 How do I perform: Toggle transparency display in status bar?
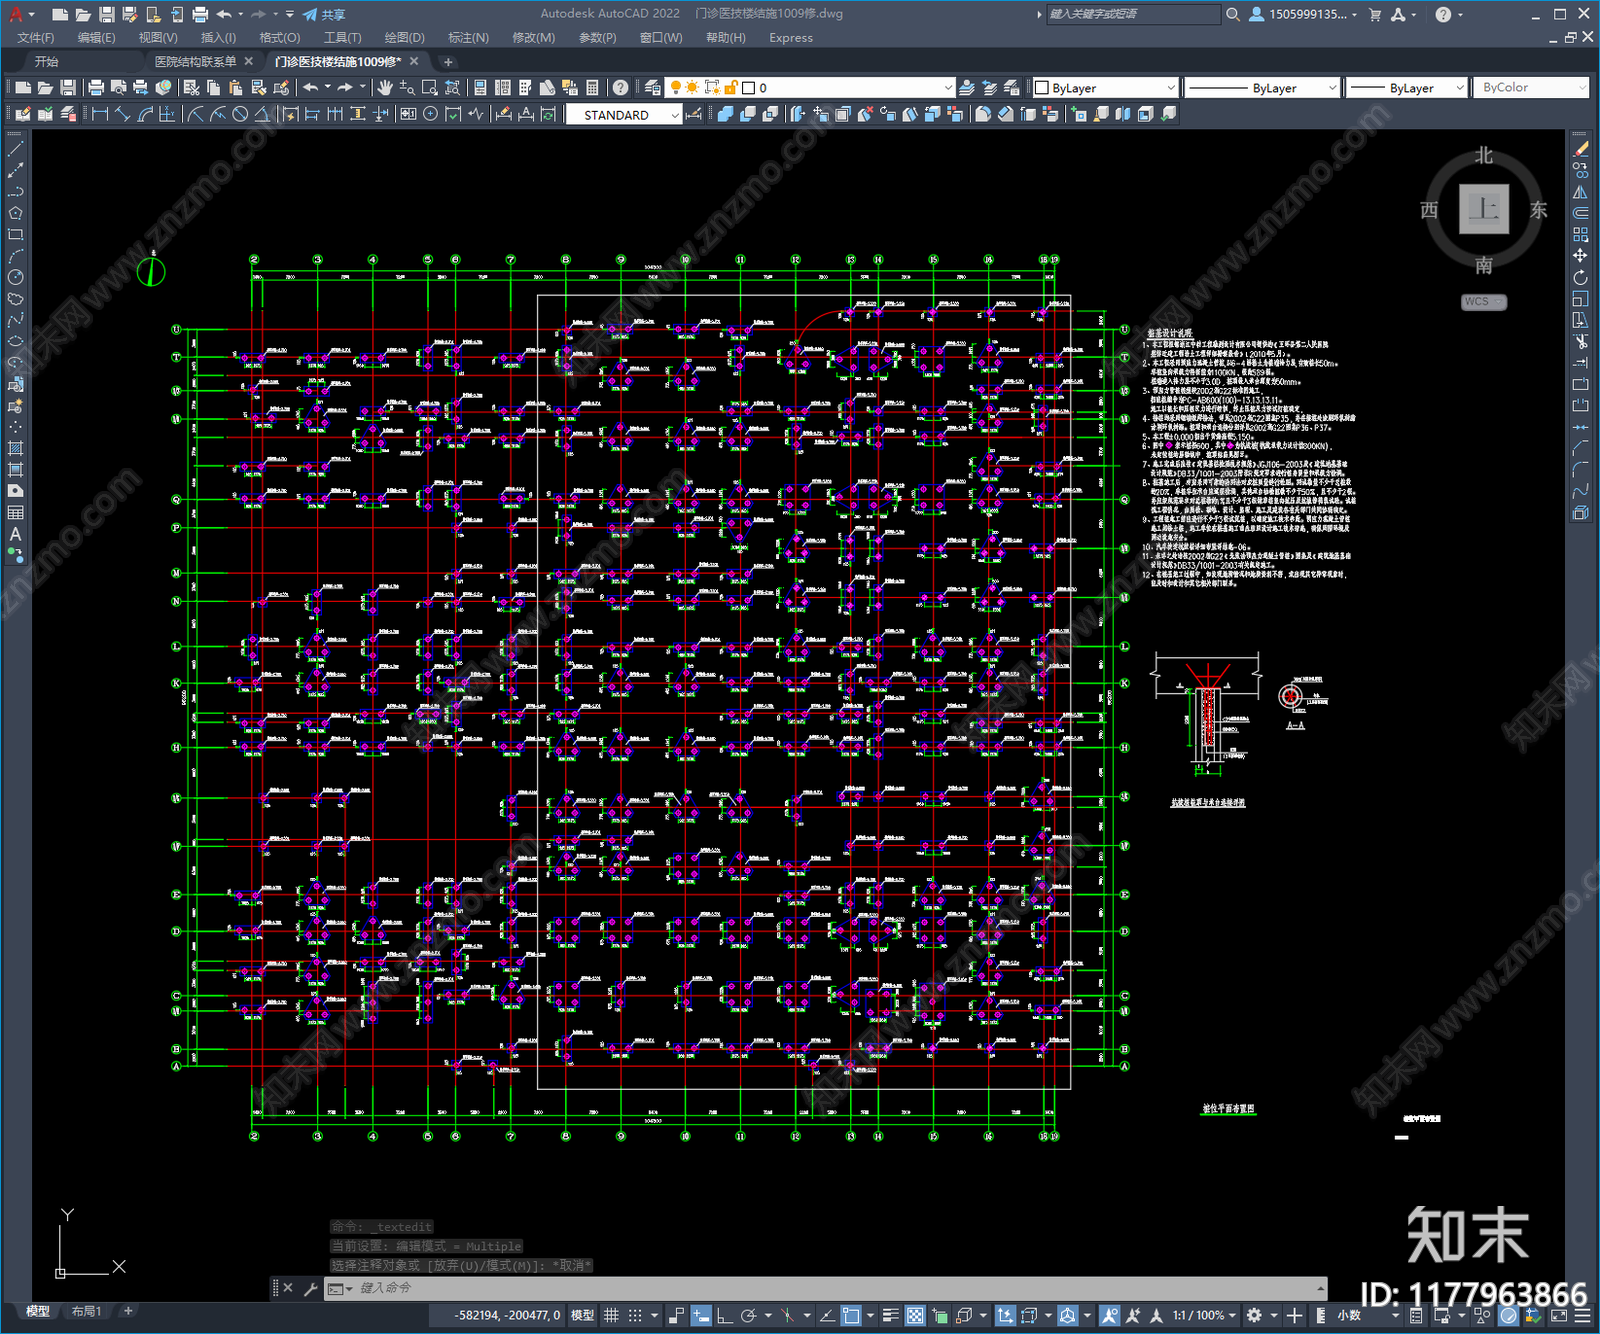coord(915,1315)
